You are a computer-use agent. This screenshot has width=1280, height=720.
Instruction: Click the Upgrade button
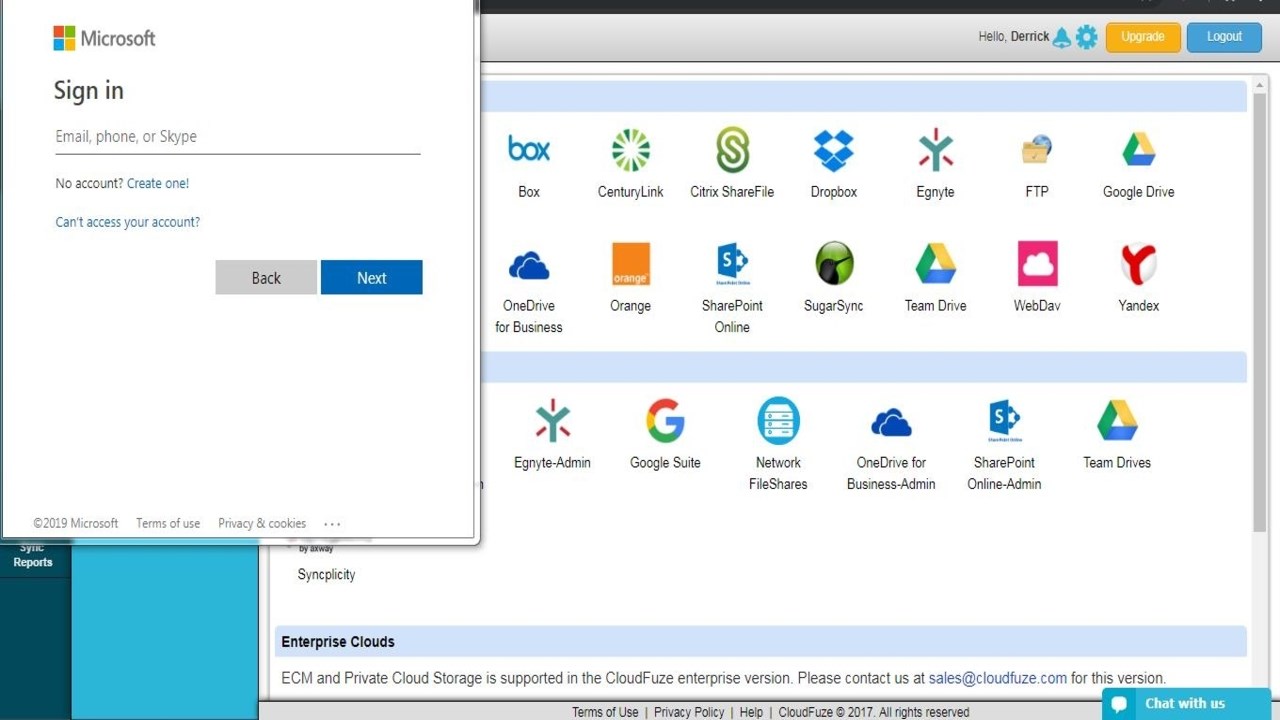click(1143, 37)
